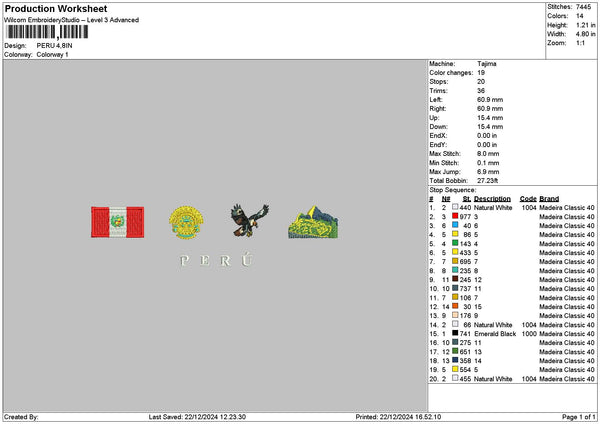Click 'Emerald Black' description in row 15
The width and height of the screenshot is (600, 424).
coord(495,334)
